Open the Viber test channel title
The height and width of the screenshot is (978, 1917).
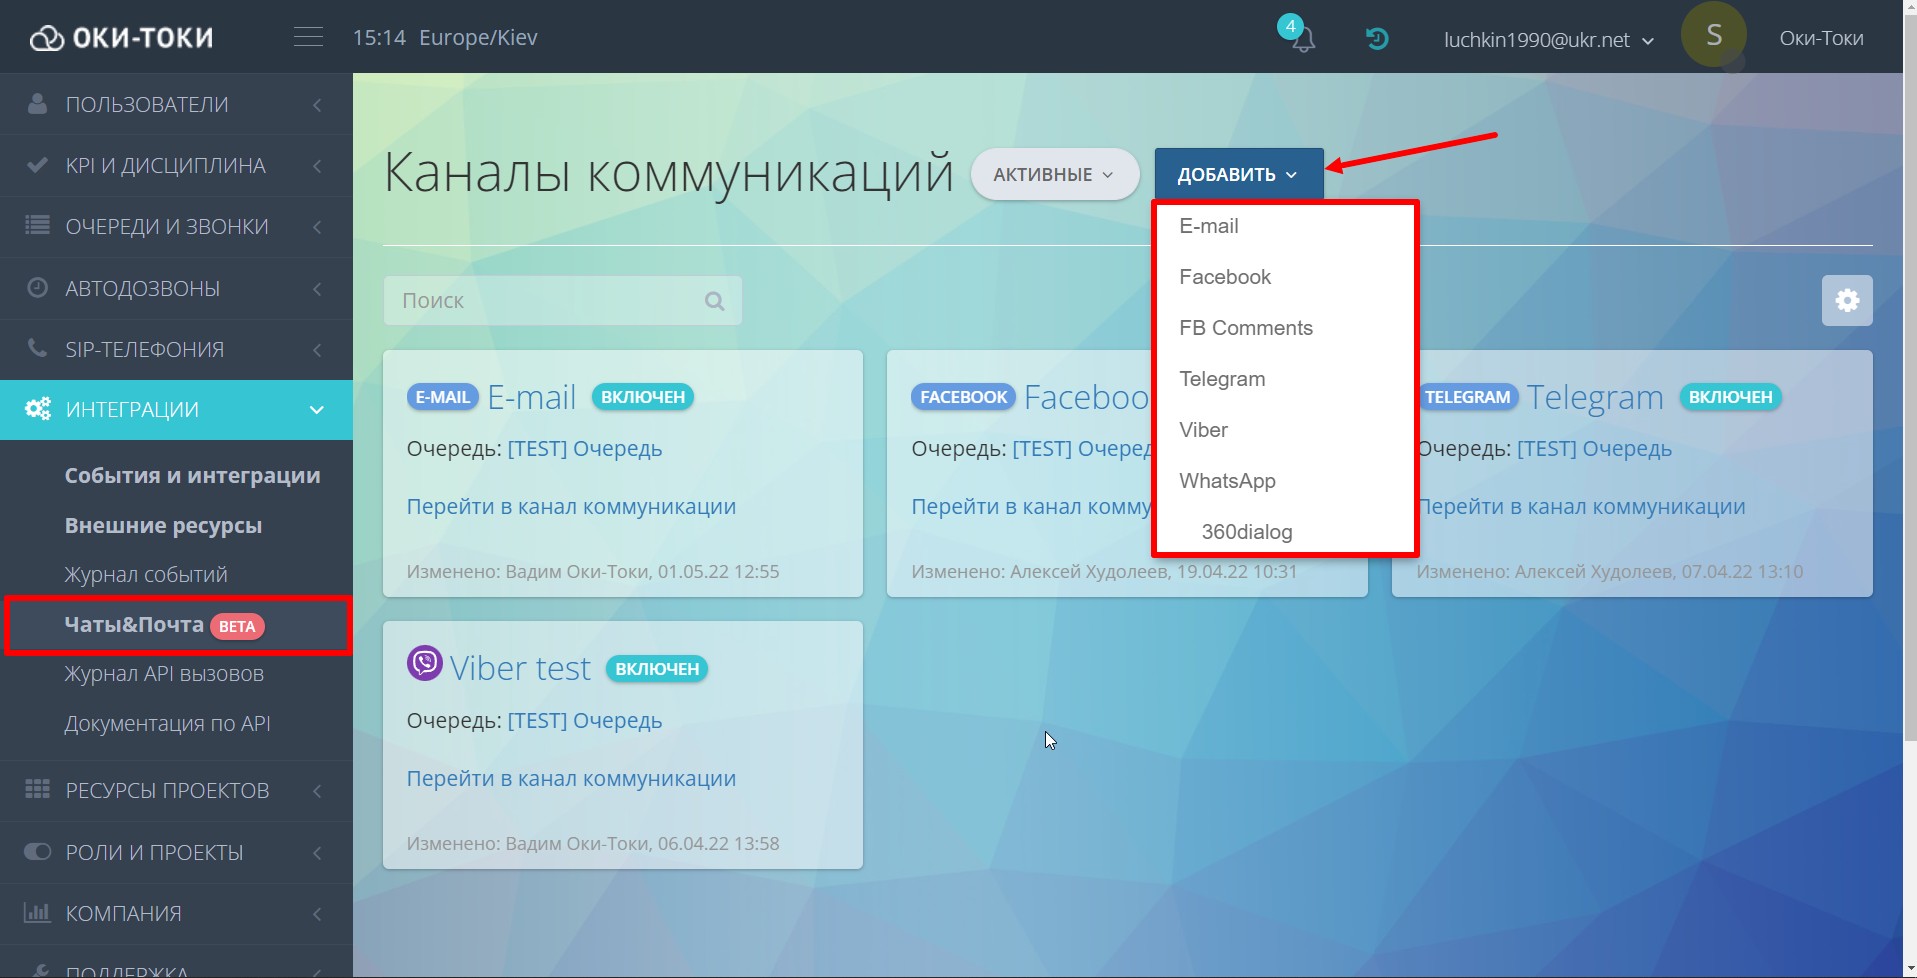[x=520, y=667]
